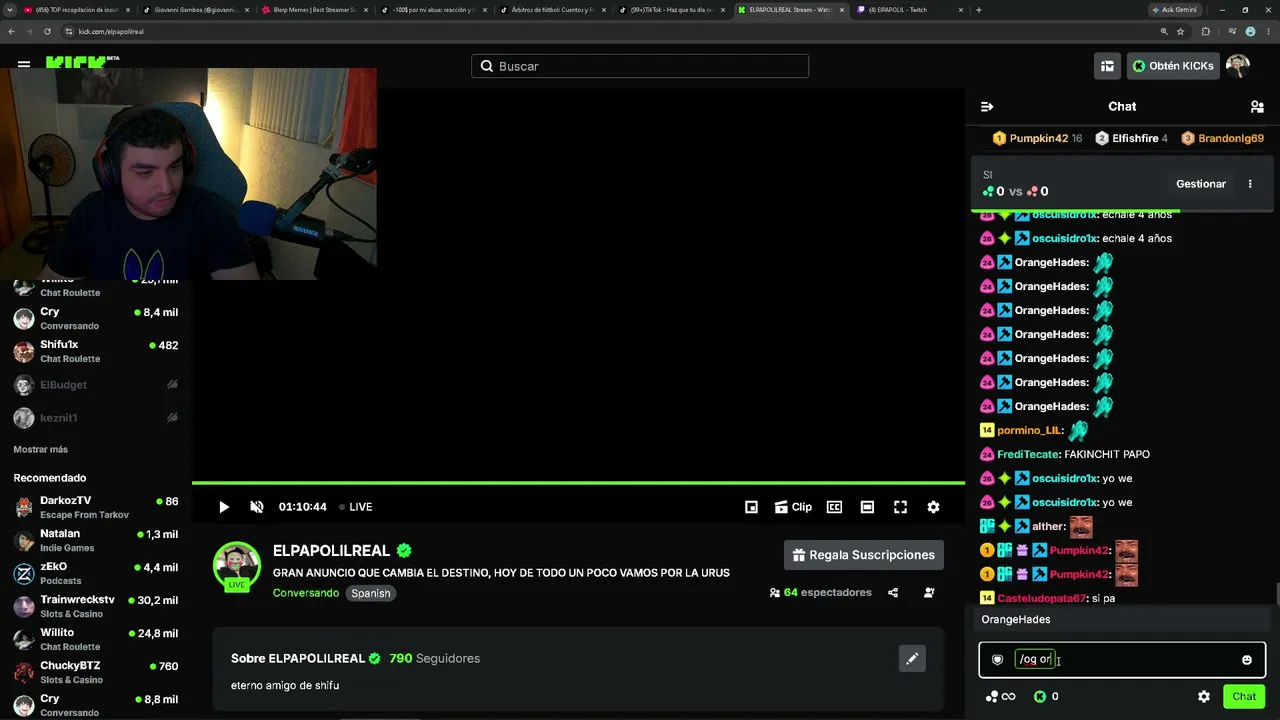The width and height of the screenshot is (1280, 720).
Task: Click LIVE indicator to jump live
Action: point(356,507)
